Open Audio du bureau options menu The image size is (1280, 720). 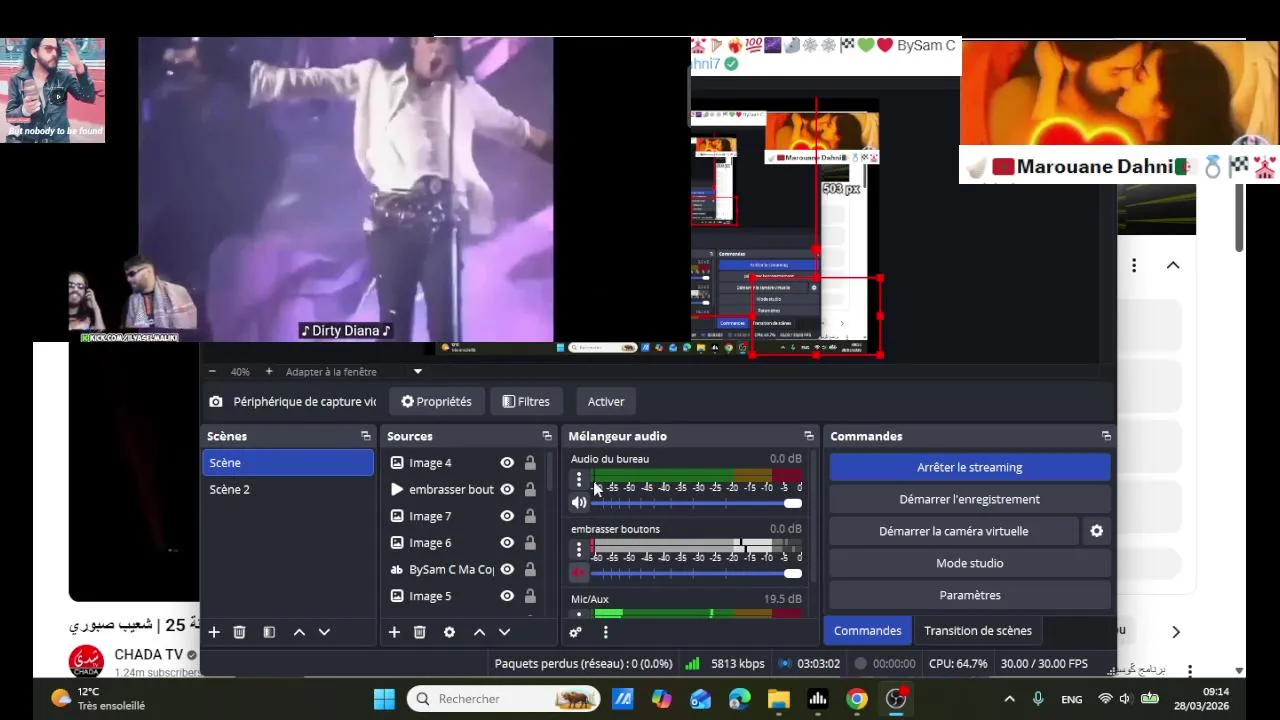(x=578, y=480)
